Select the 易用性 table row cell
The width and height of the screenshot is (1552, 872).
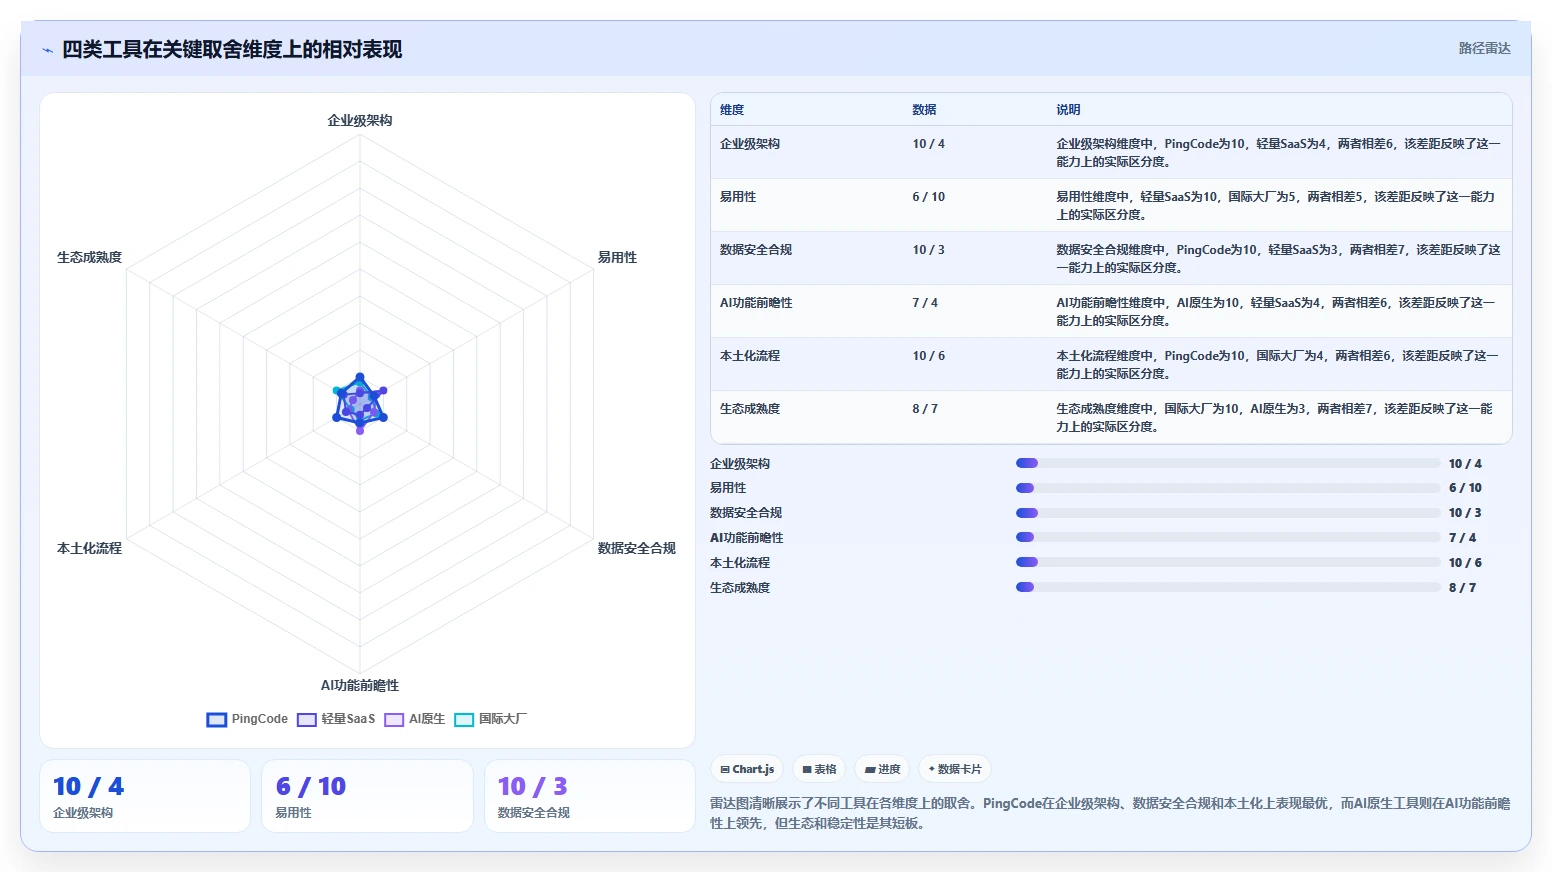[738, 197]
